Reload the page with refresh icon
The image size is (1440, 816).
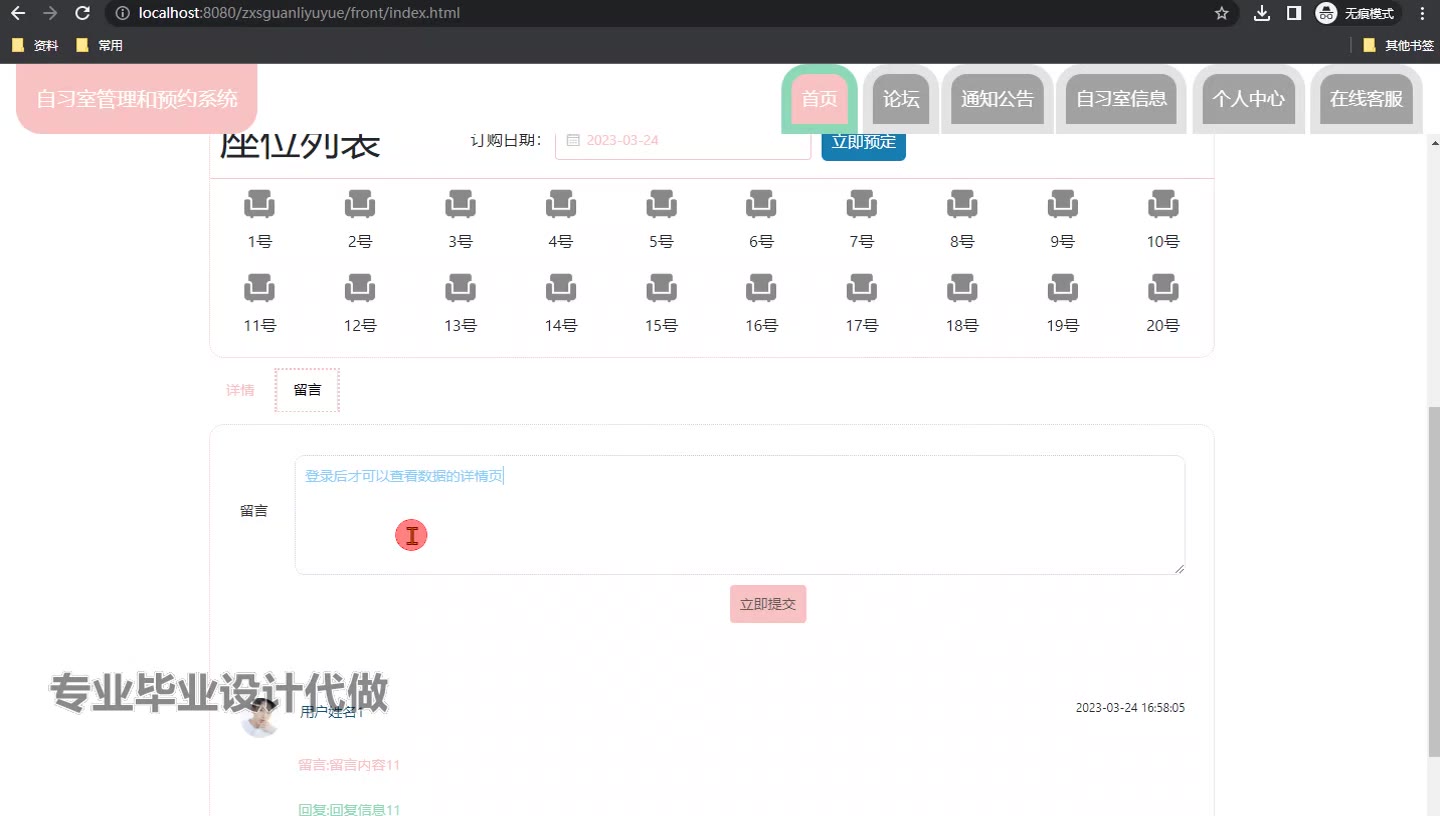tap(82, 14)
